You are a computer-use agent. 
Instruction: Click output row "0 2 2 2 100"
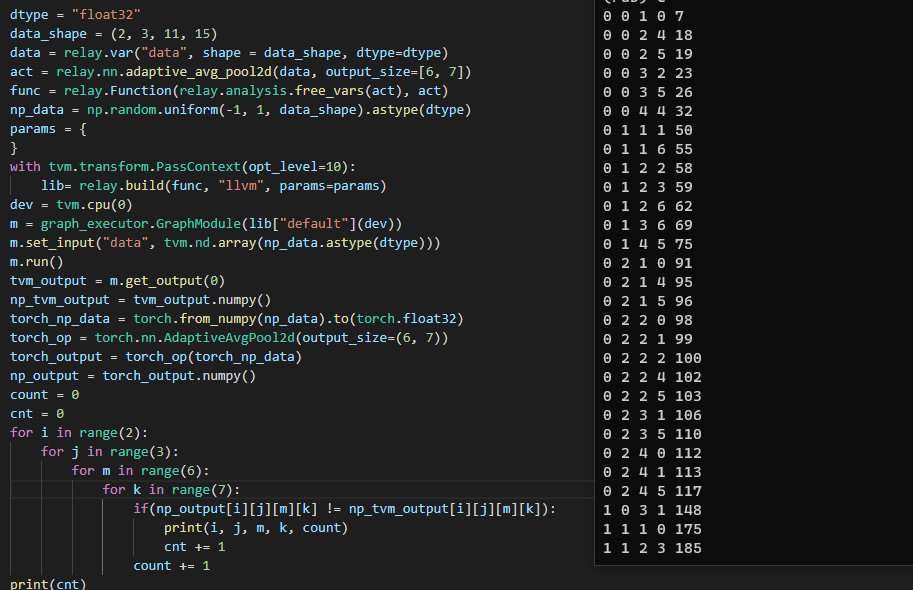click(x=653, y=358)
